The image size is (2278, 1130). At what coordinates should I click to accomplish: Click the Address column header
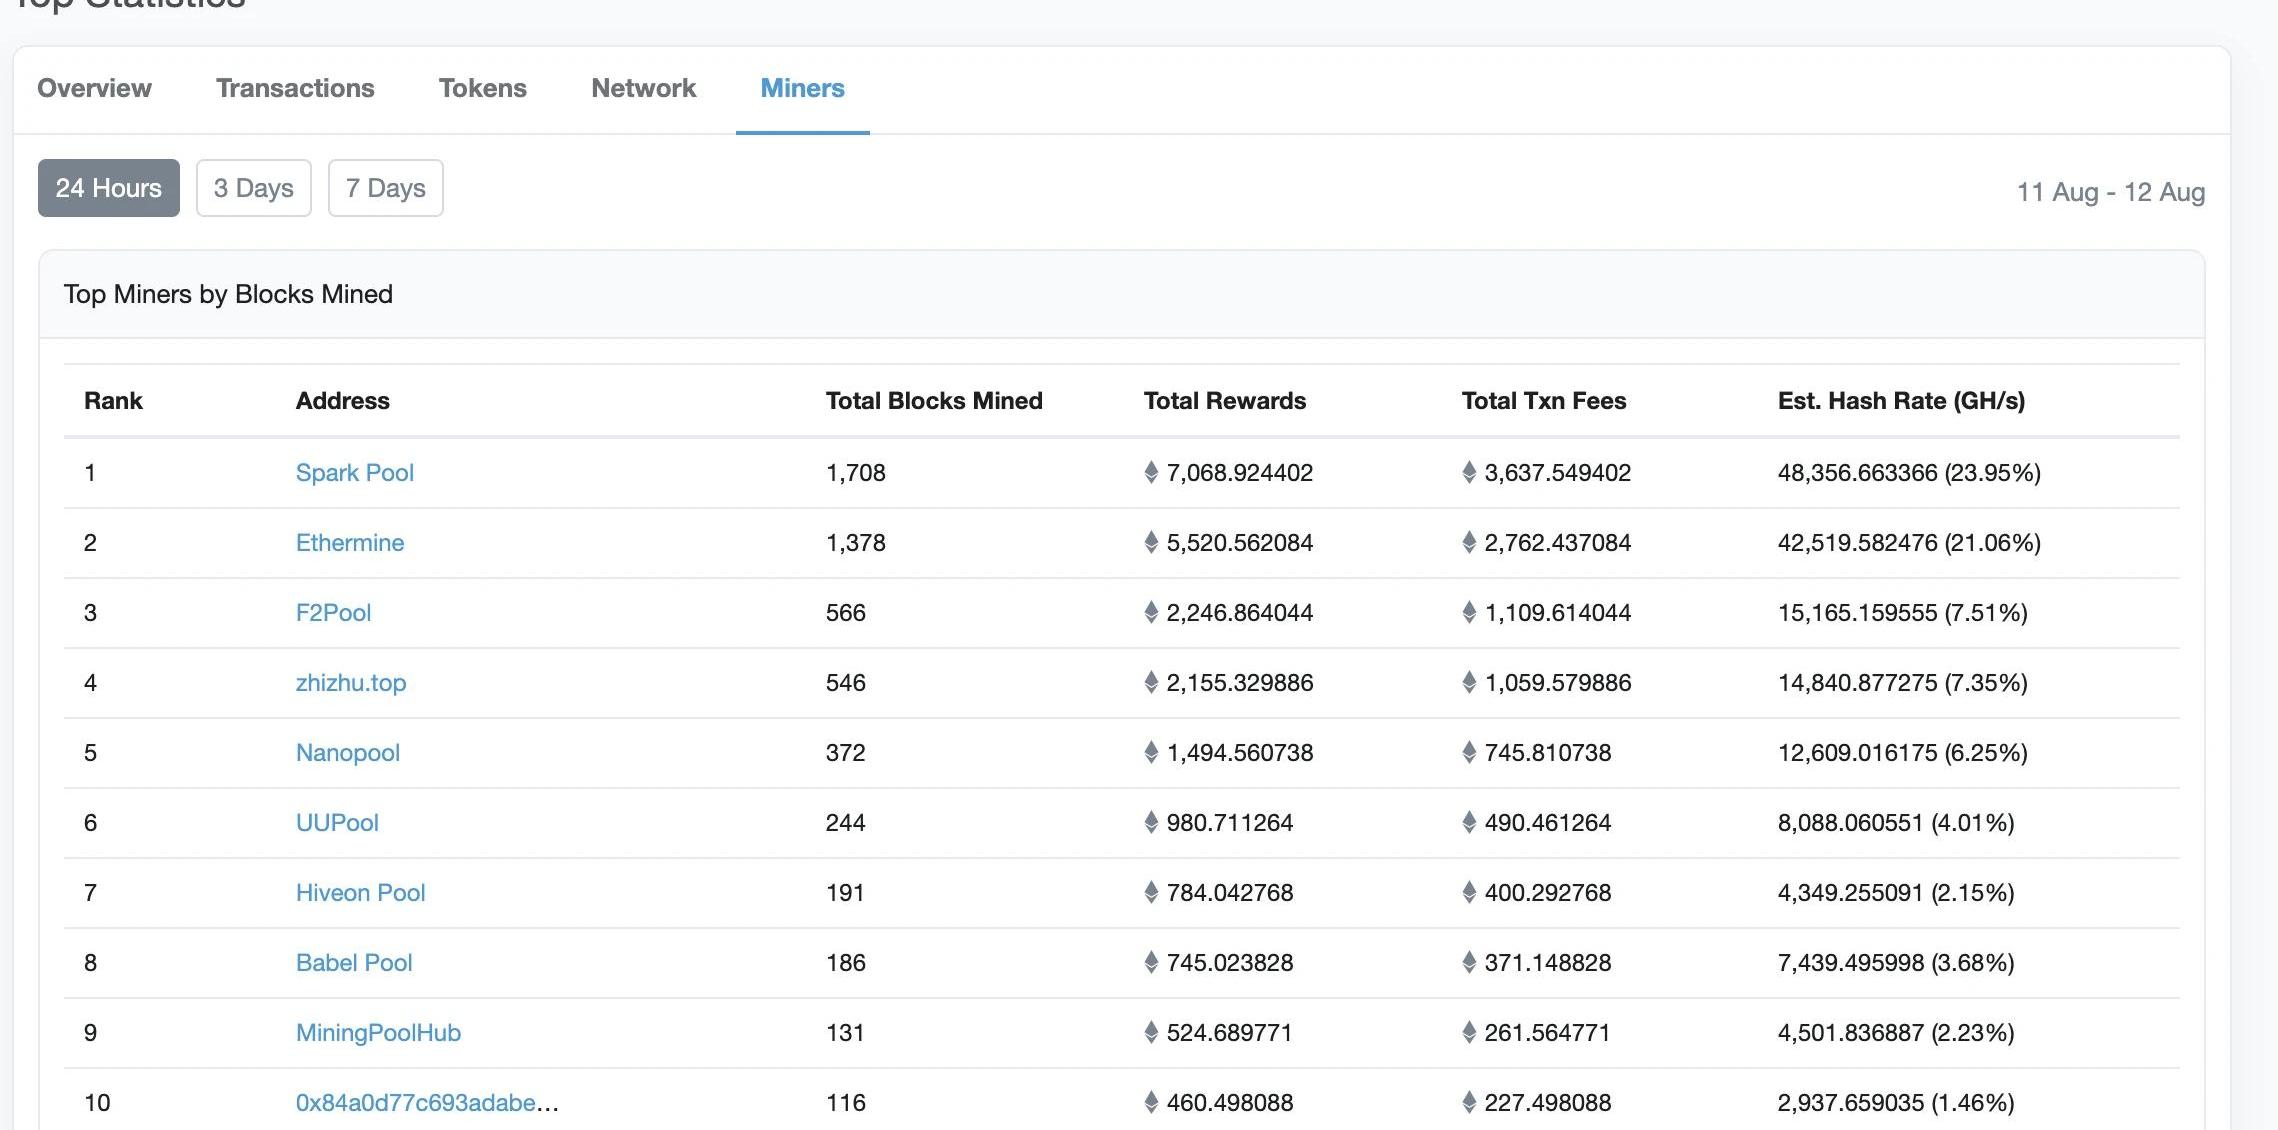(x=342, y=401)
